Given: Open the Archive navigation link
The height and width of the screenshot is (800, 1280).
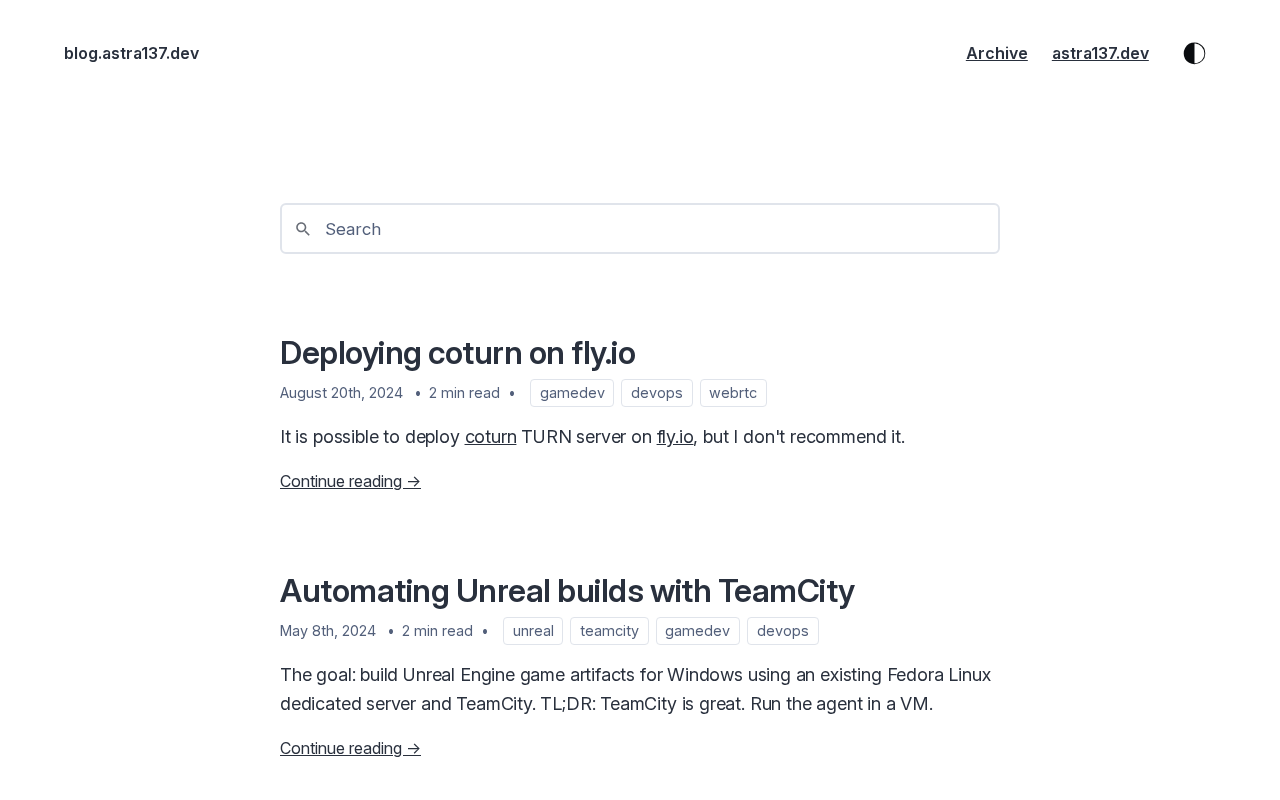Looking at the screenshot, I should 996,53.
